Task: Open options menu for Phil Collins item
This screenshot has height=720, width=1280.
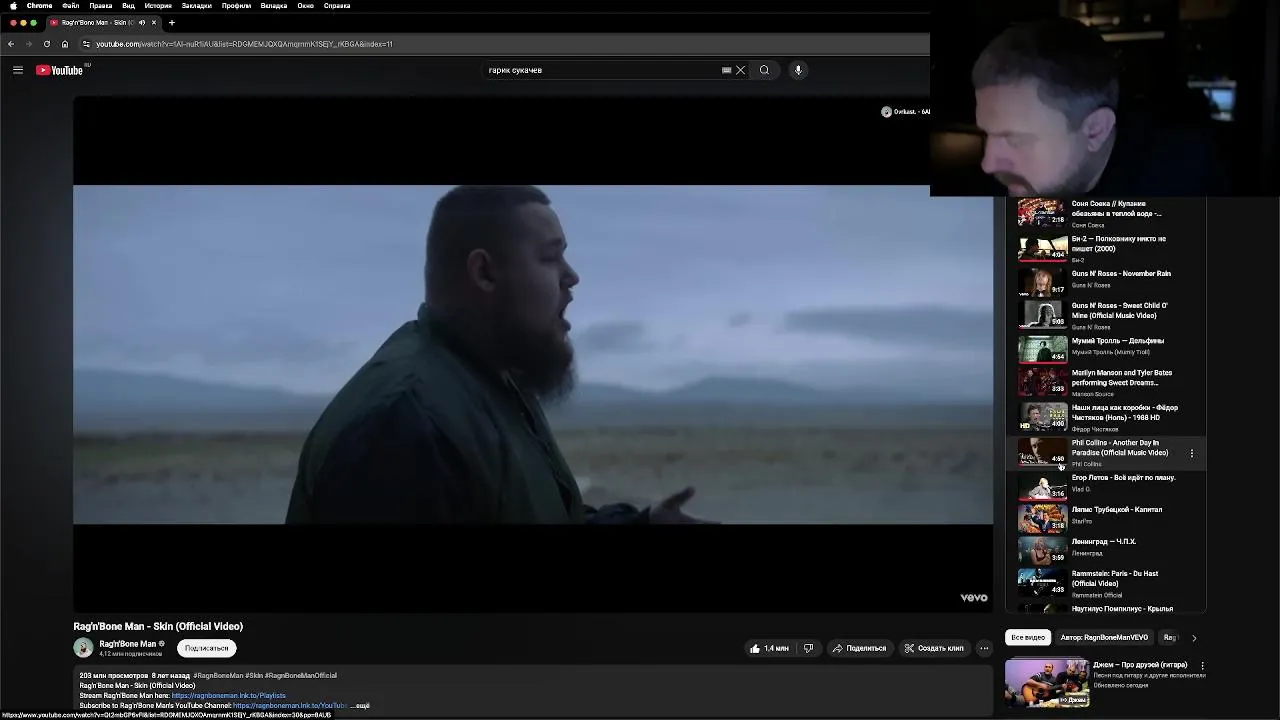Action: click(x=1191, y=453)
